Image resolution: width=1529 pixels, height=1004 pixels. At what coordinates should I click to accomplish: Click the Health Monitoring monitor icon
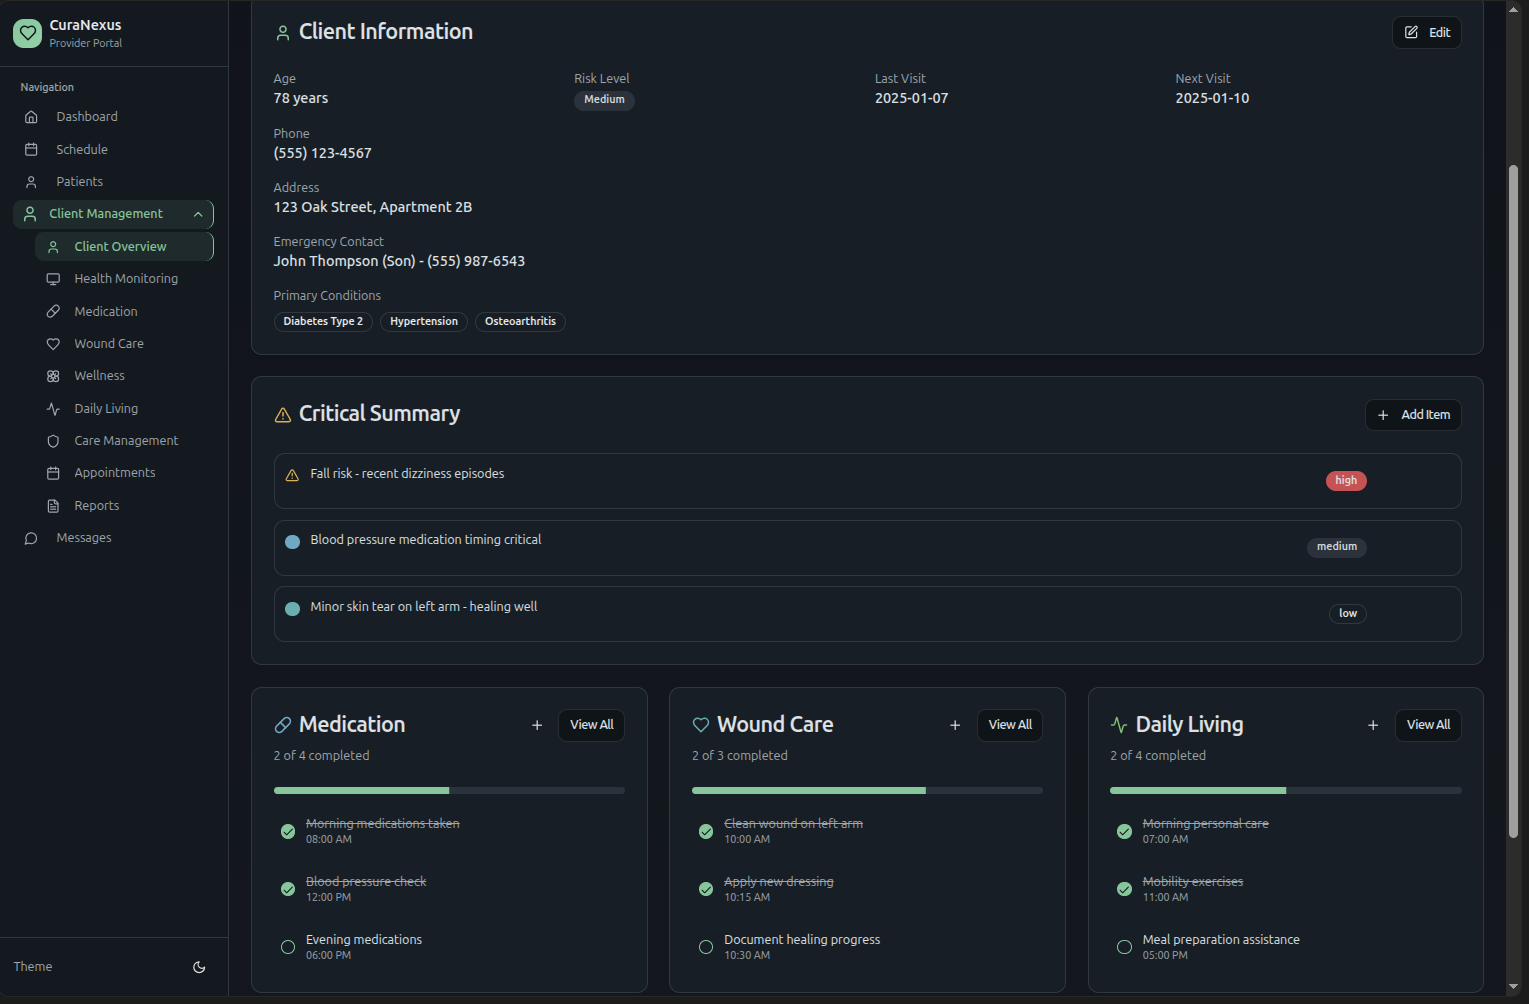tap(53, 278)
